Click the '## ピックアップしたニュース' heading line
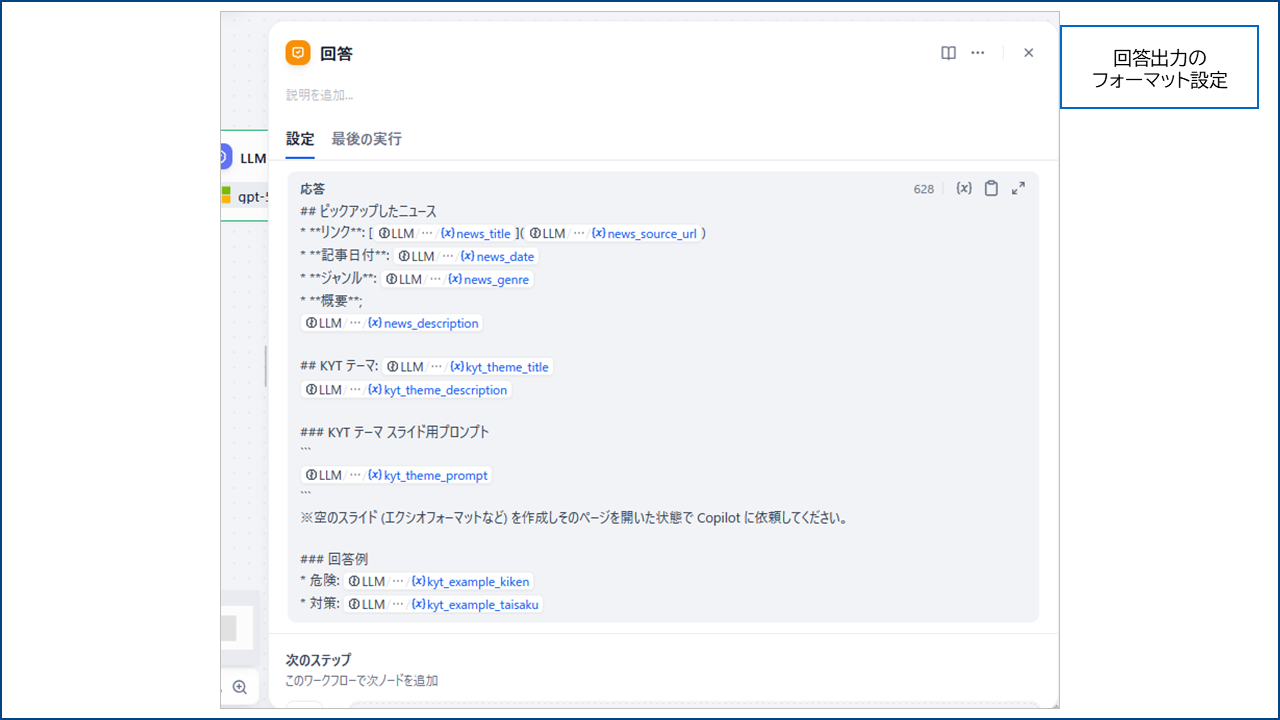Image resolution: width=1280 pixels, height=720 pixels. 368,211
